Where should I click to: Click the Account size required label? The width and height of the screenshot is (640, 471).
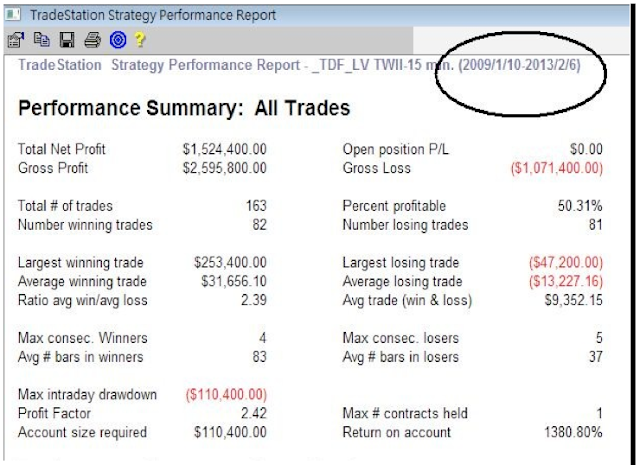pyautogui.click(x=82, y=433)
